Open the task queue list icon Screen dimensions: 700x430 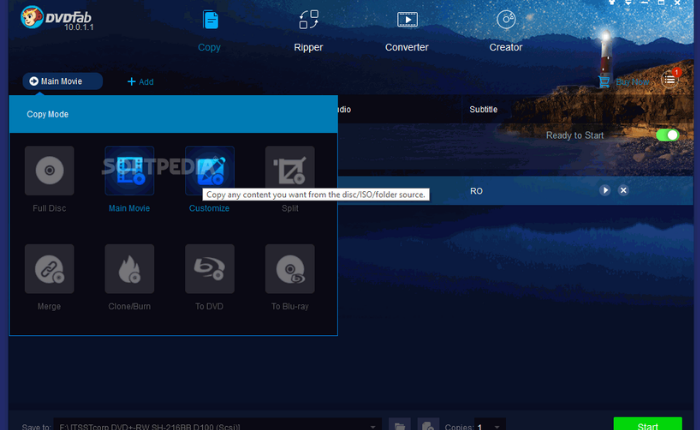coord(670,80)
